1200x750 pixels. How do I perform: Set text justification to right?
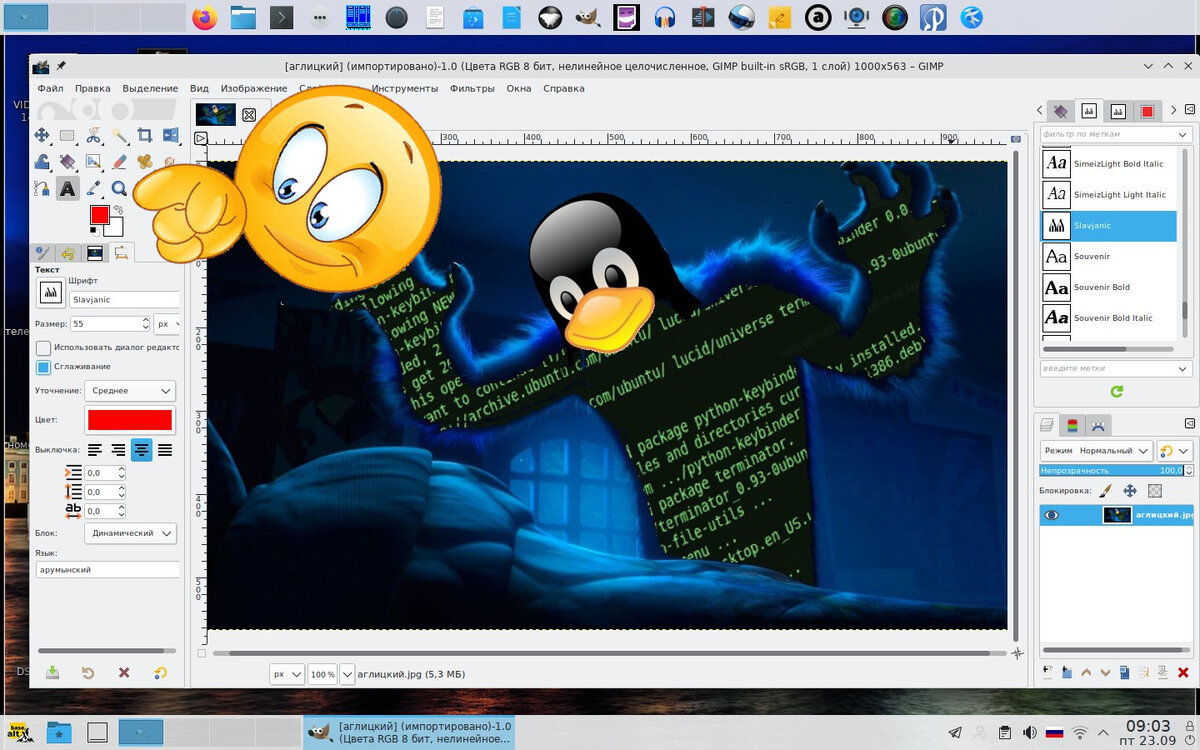coord(118,450)
